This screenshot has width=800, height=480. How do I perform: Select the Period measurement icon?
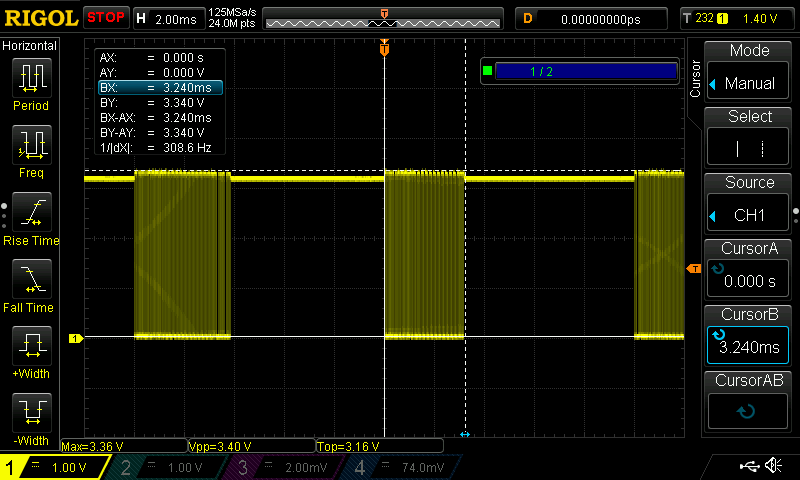point(32,78)
